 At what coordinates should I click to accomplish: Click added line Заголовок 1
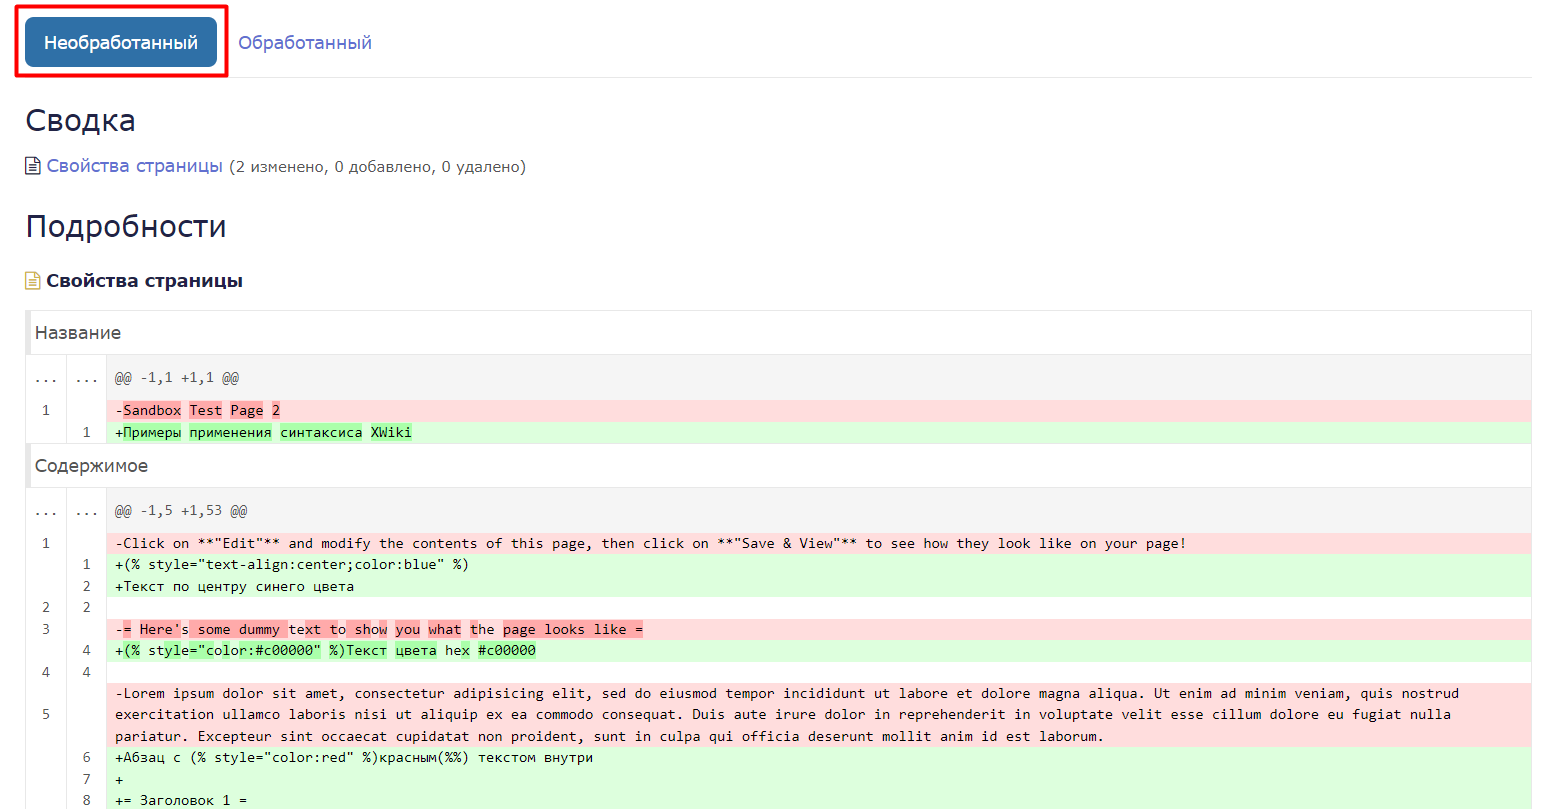pos(819,800)
